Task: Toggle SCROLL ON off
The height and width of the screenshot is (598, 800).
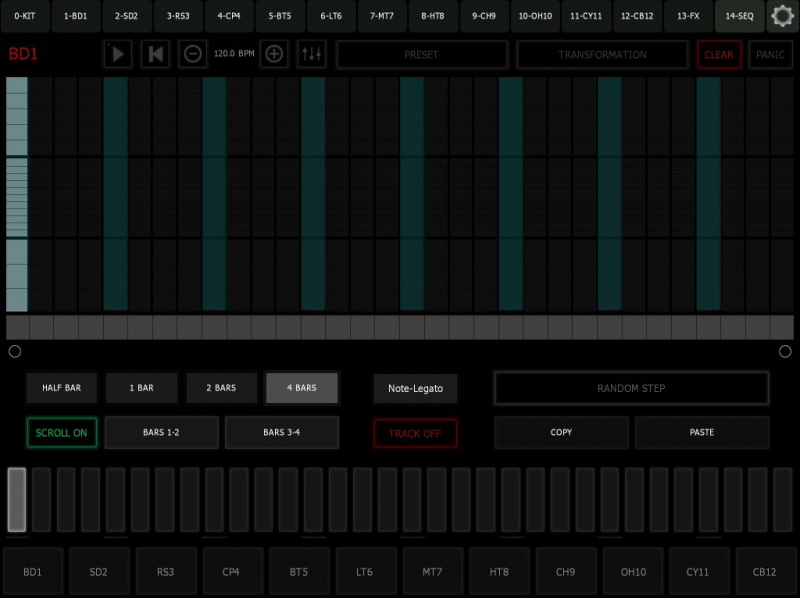Action: [61, 432]
